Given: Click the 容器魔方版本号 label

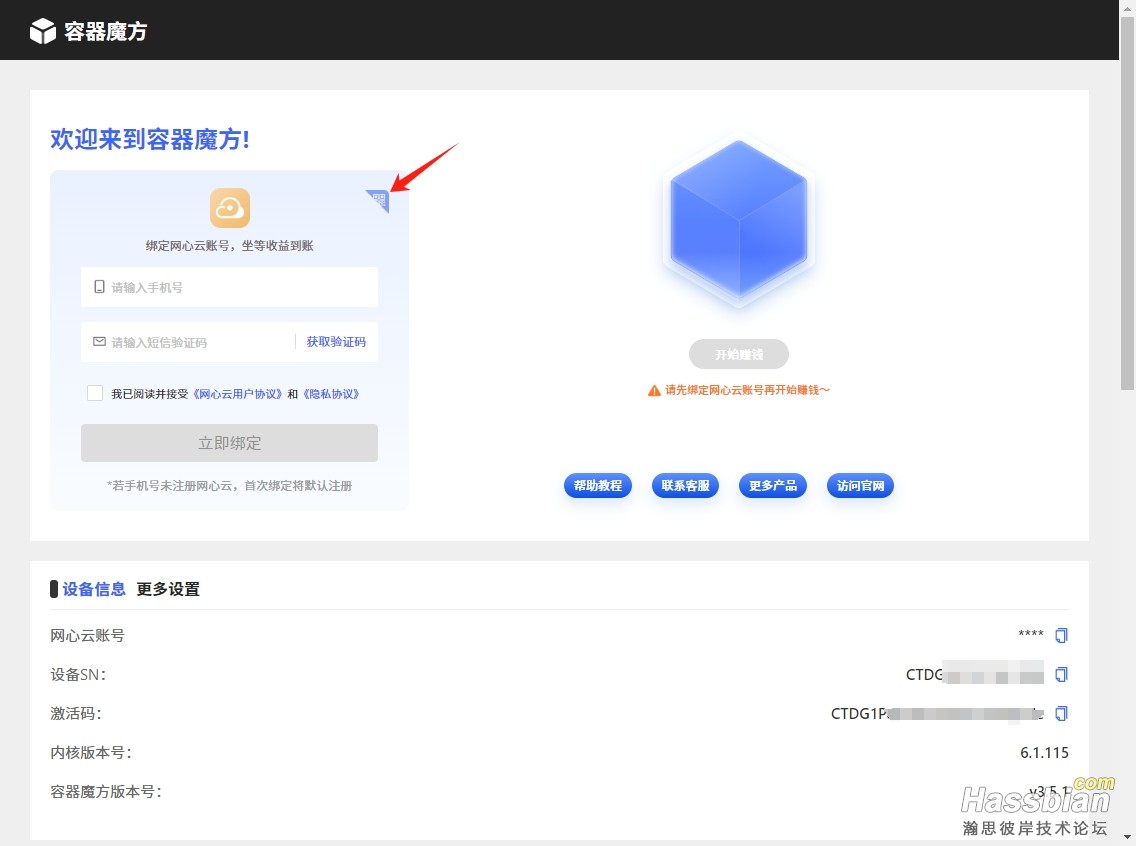Looking at the screenshot, I should pyautogui.click(x=106, y=792).
